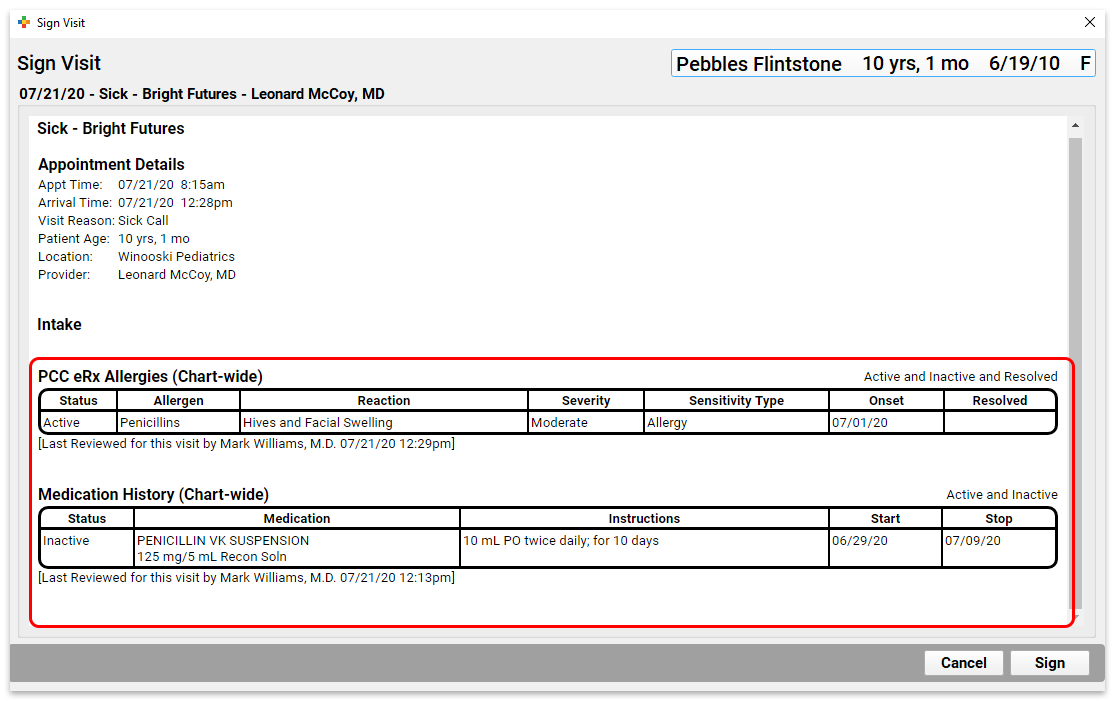Click the Penicillins allergen cell
The height and width of the screenshot is (701, 1115).
(178, 422)
